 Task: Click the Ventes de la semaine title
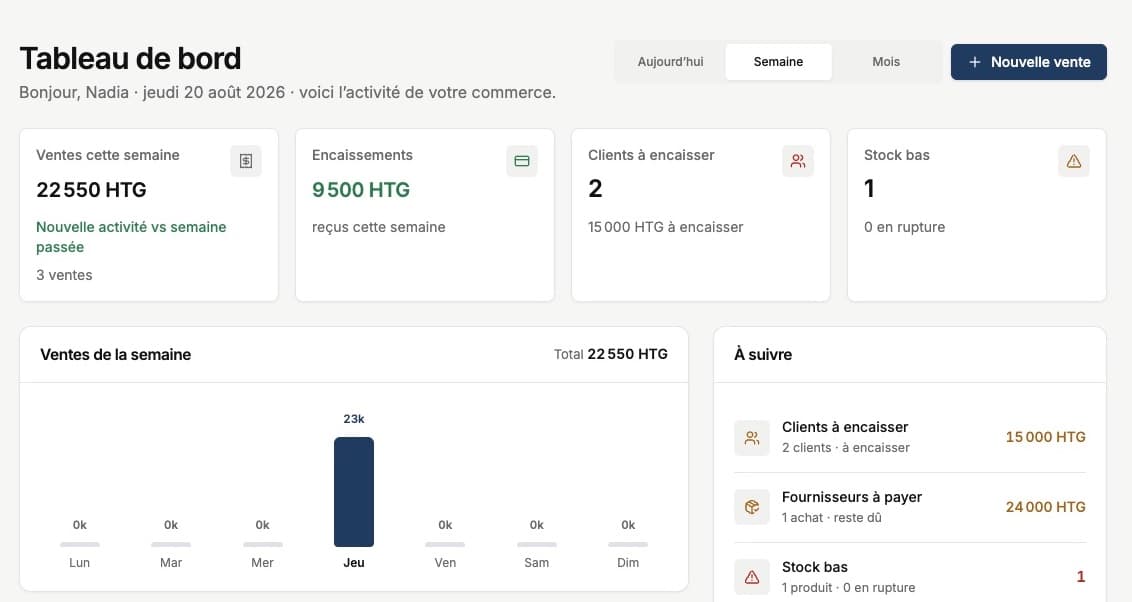116,354
